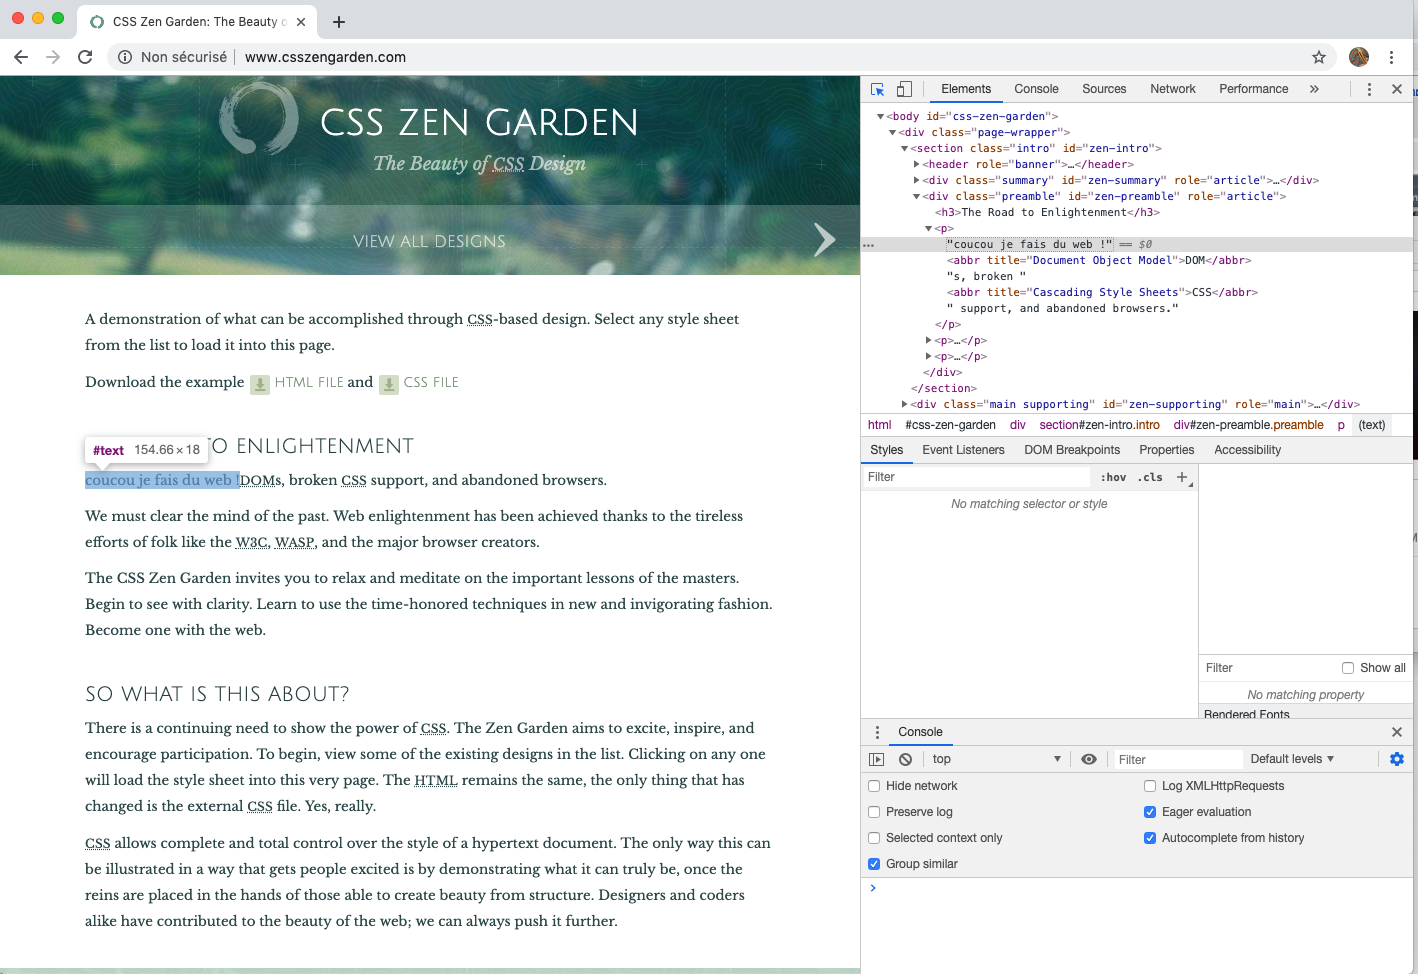Switch to the Network tab
Screen dimensions: 1418x974
[x=1172, y=89]
